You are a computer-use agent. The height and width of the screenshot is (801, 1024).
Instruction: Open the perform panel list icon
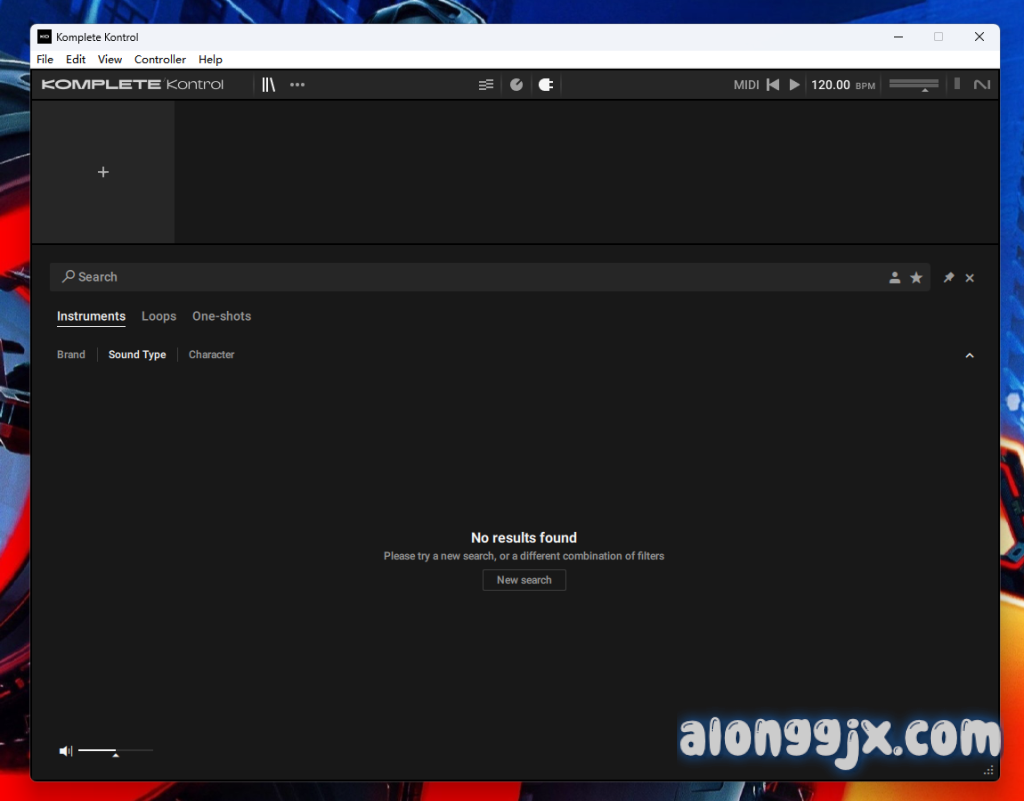[486, 85]
